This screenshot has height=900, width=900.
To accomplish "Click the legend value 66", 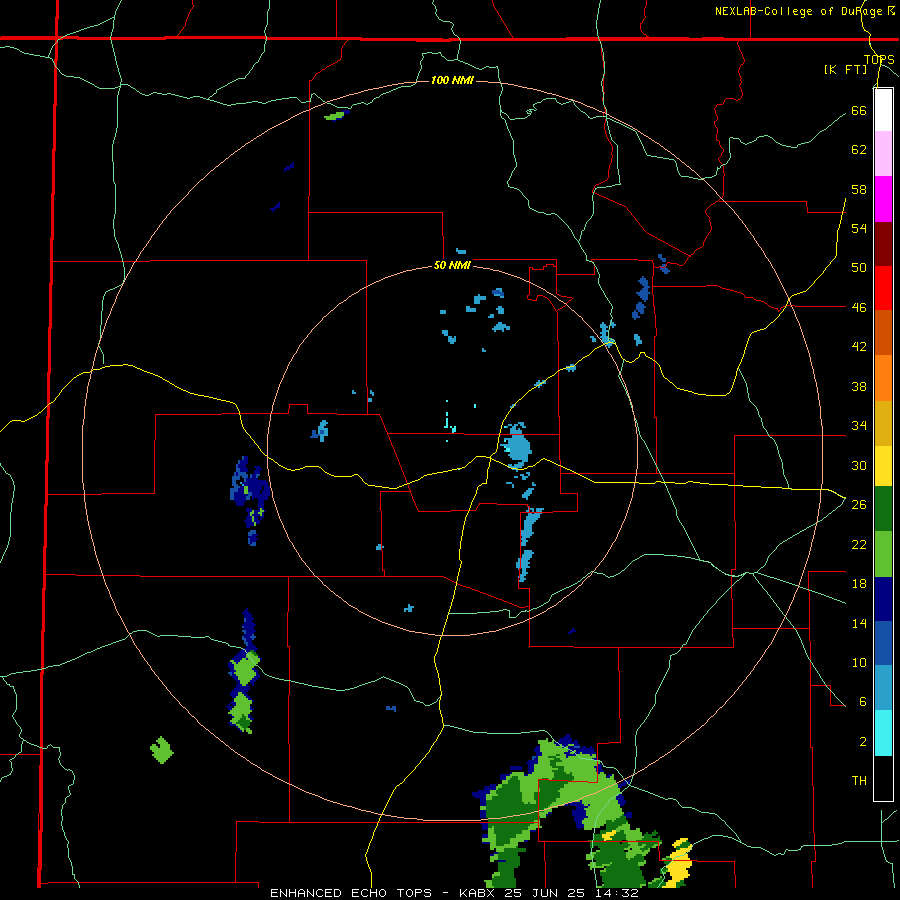I will click(859, 110).
